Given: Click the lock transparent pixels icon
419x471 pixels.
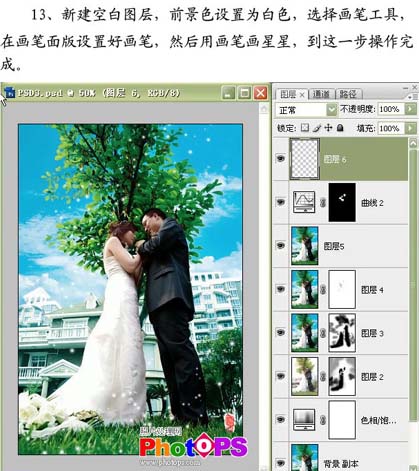Looking at the screenshot, I should (305, 128).
